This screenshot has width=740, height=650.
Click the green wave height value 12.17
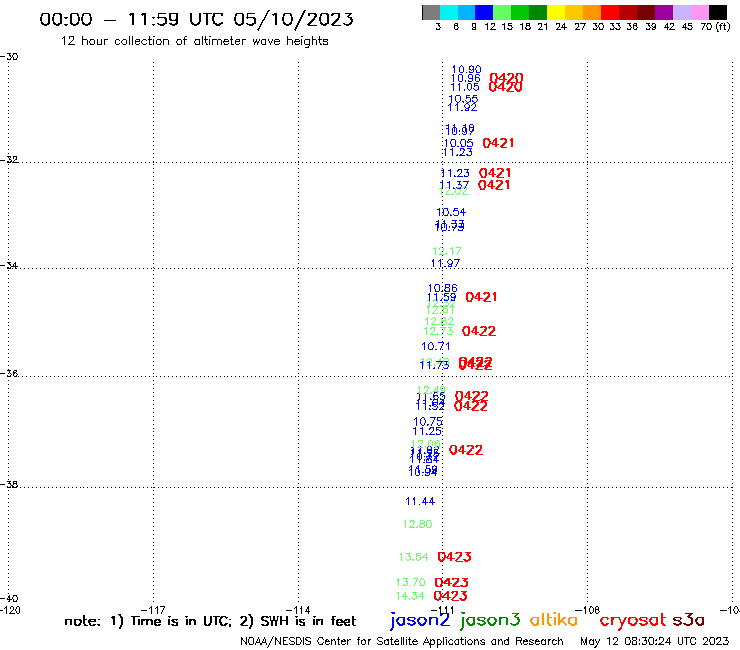pos(447,252)
